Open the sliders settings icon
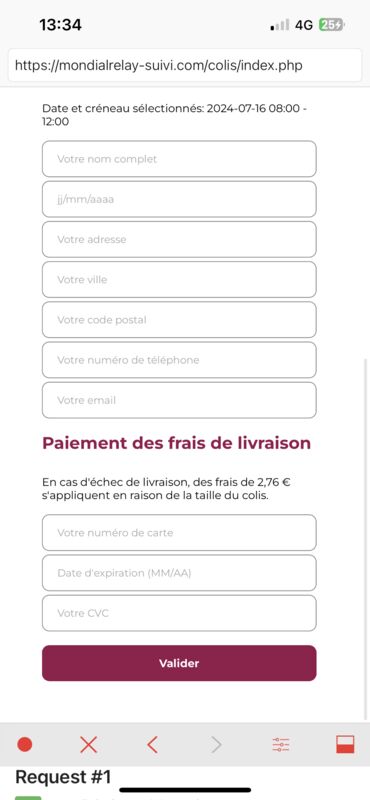The height and width of the screenshot is (800, 370). click(x=281, y=745)
